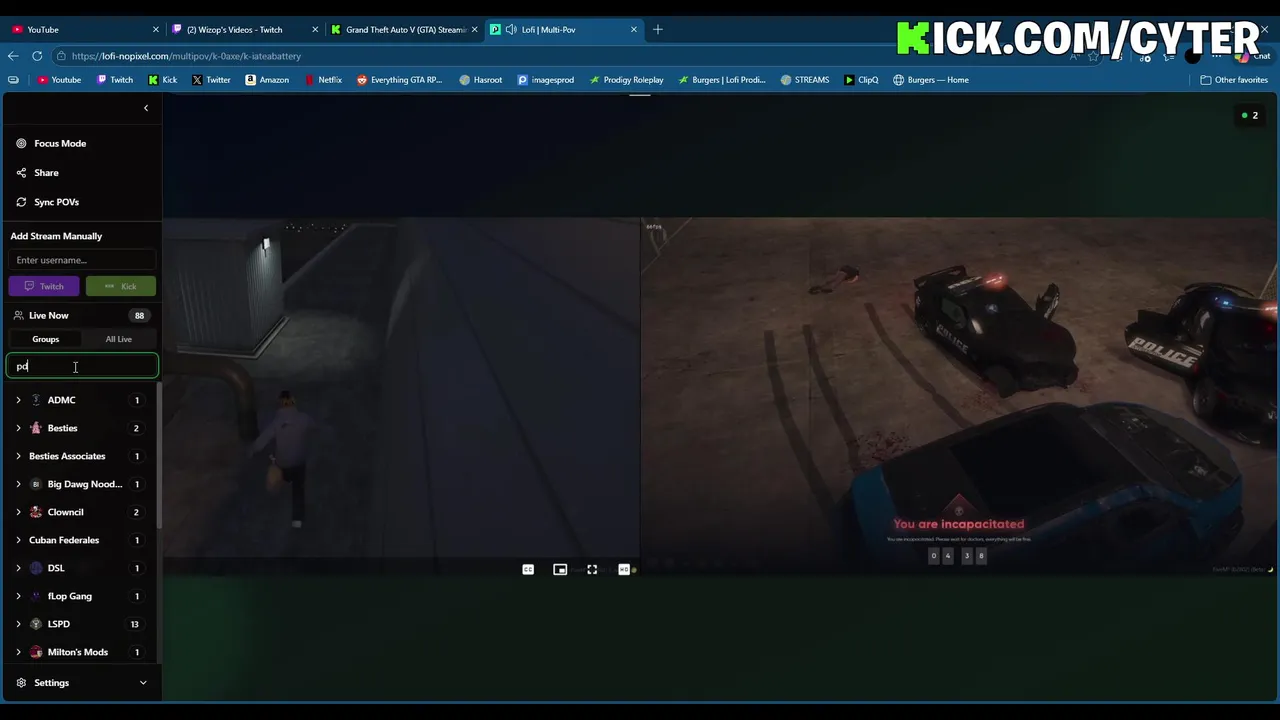Expand the DSL group
Image resolution: width=1280 pixels, height=720 pixels.
[x=18, y=568]
